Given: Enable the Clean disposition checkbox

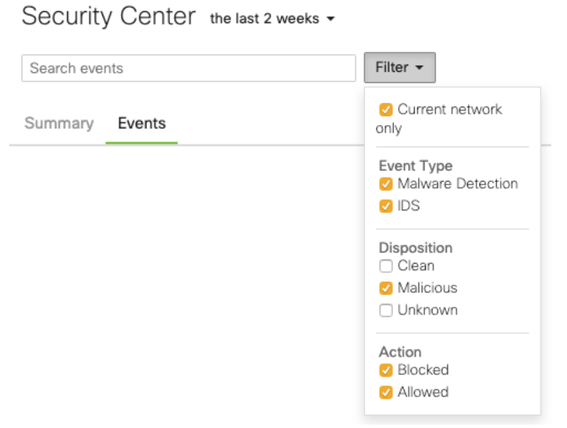Looking at the screenshot, I should point(386,266).
